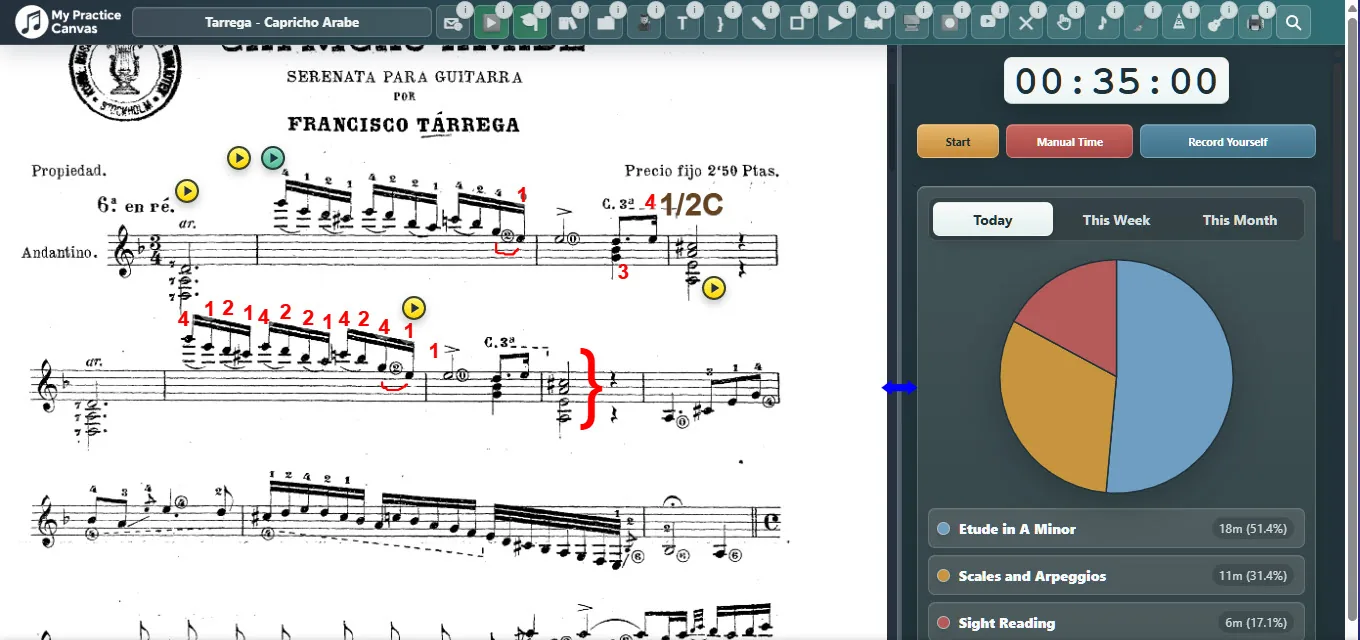Play the yellow marker below the 1/2C annotation

coord(714,288)
